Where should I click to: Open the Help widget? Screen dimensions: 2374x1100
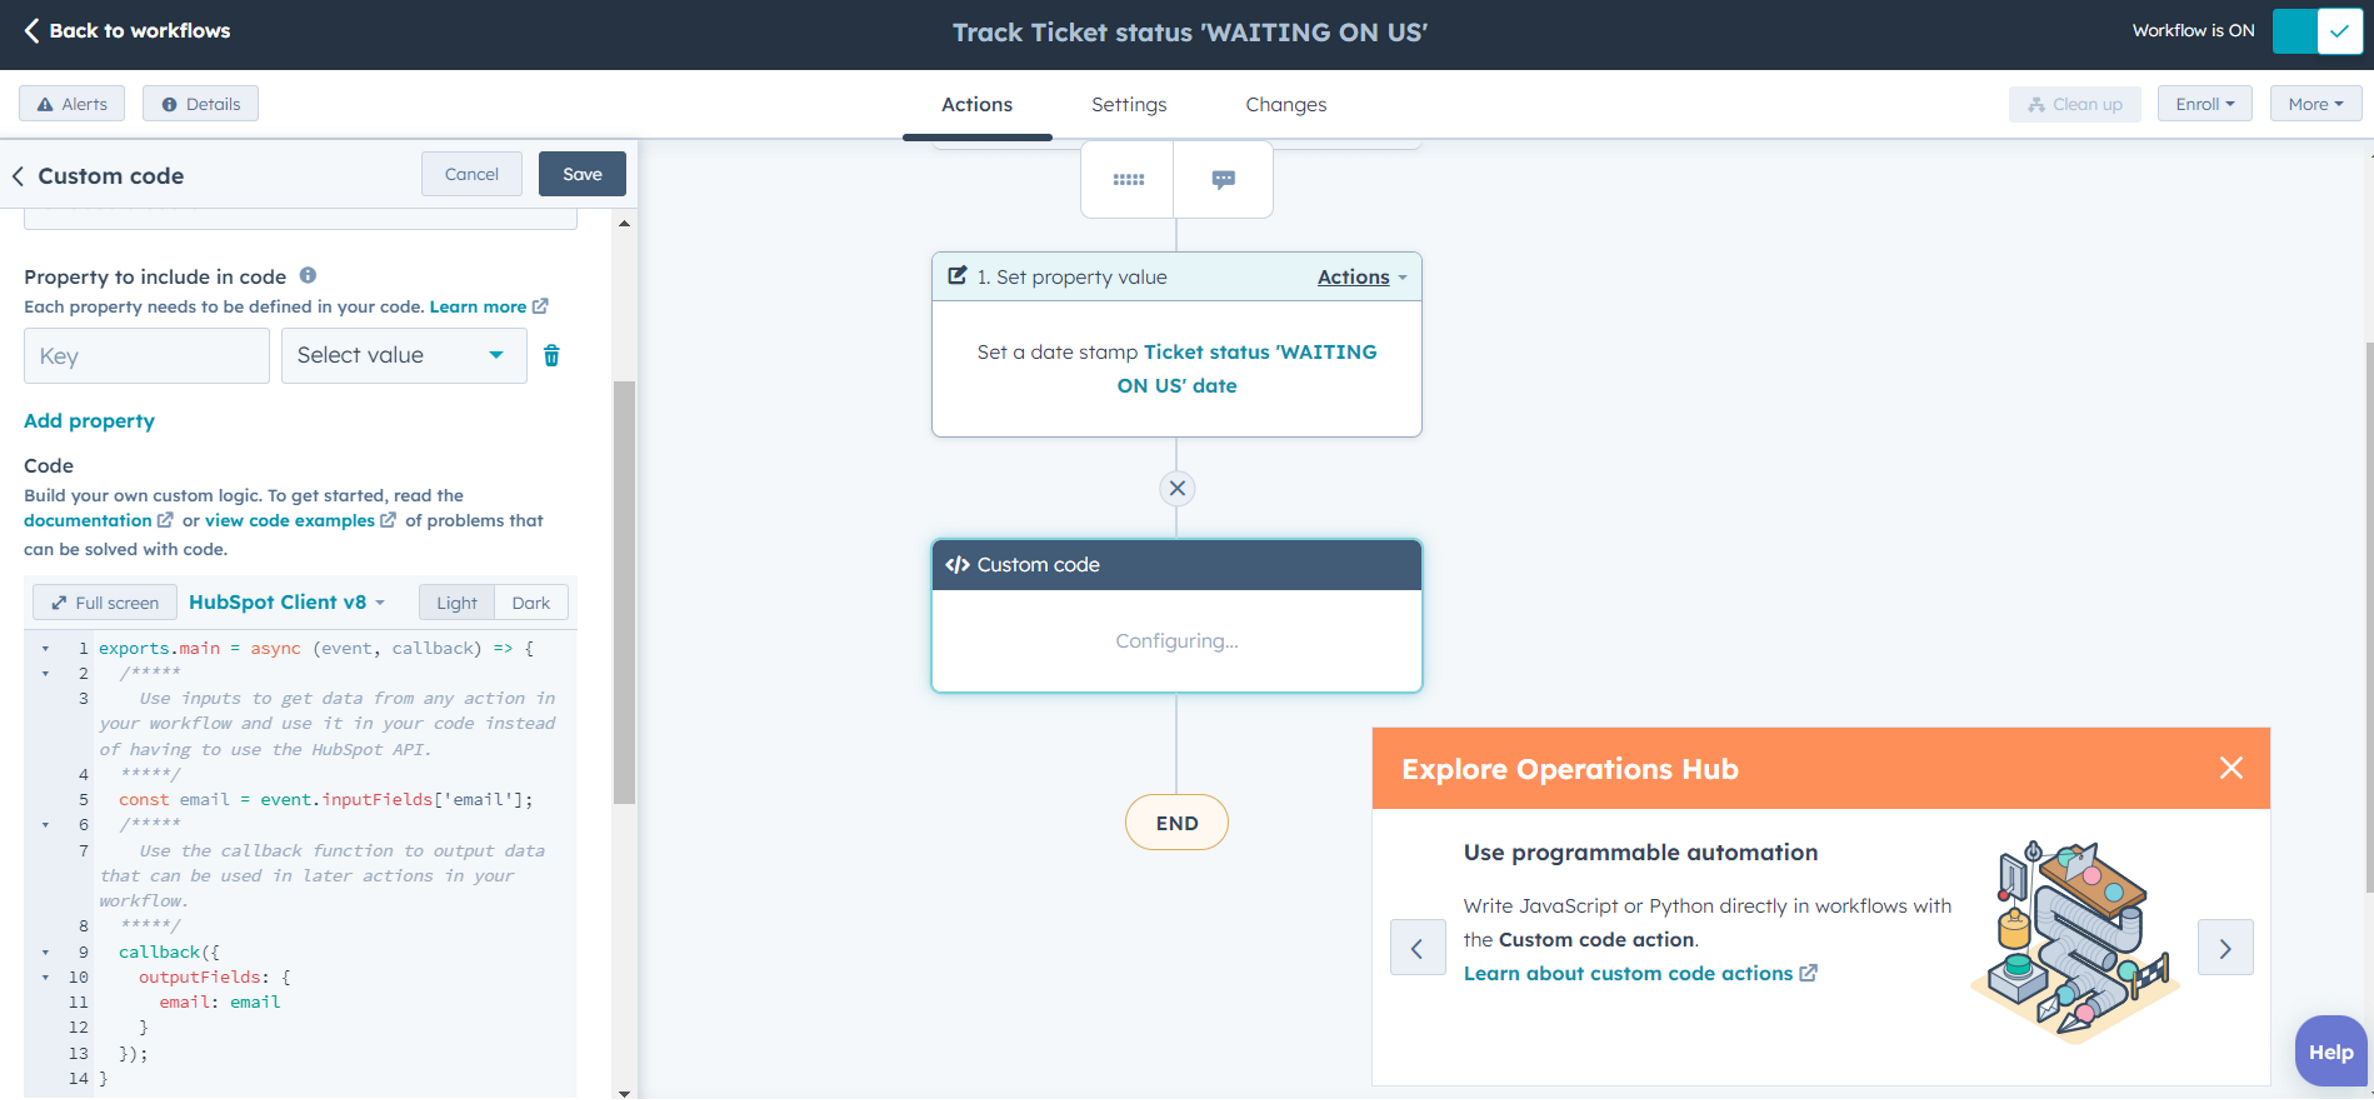(x=2331, y=1052)
